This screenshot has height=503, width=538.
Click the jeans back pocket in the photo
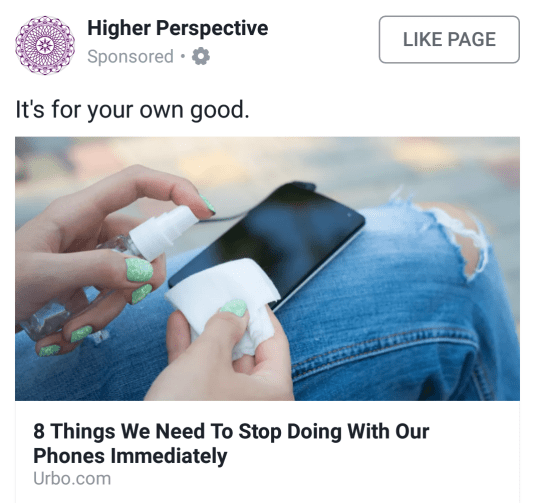pos(395,364)
